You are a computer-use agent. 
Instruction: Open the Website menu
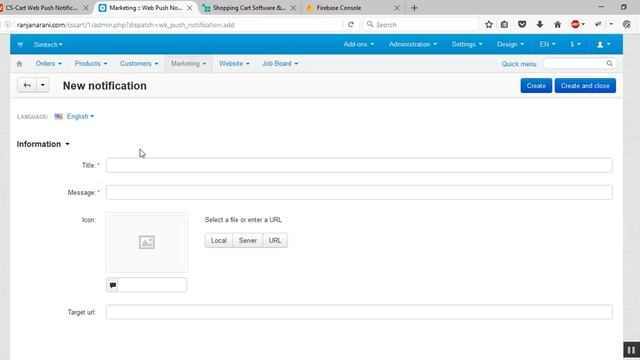coord(234,64)
